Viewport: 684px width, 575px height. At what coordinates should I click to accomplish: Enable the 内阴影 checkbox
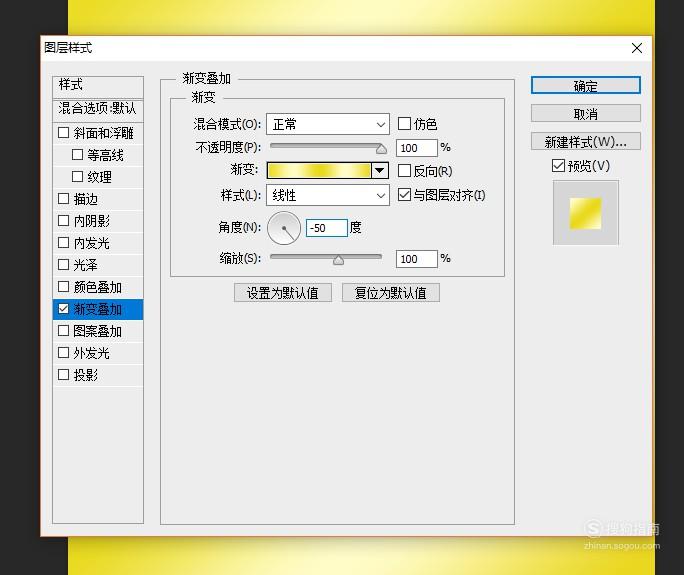[x=64, y=220]
